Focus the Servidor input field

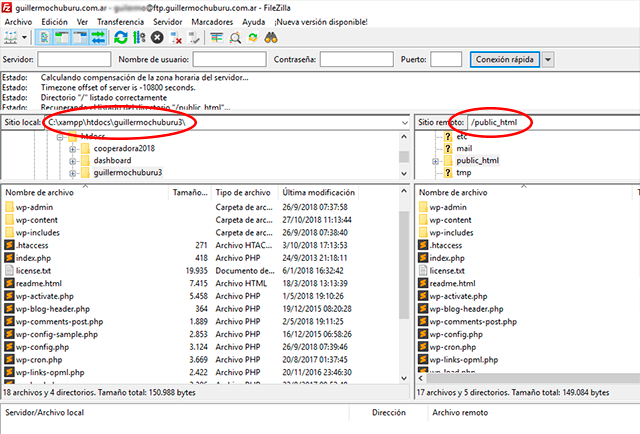74,59
